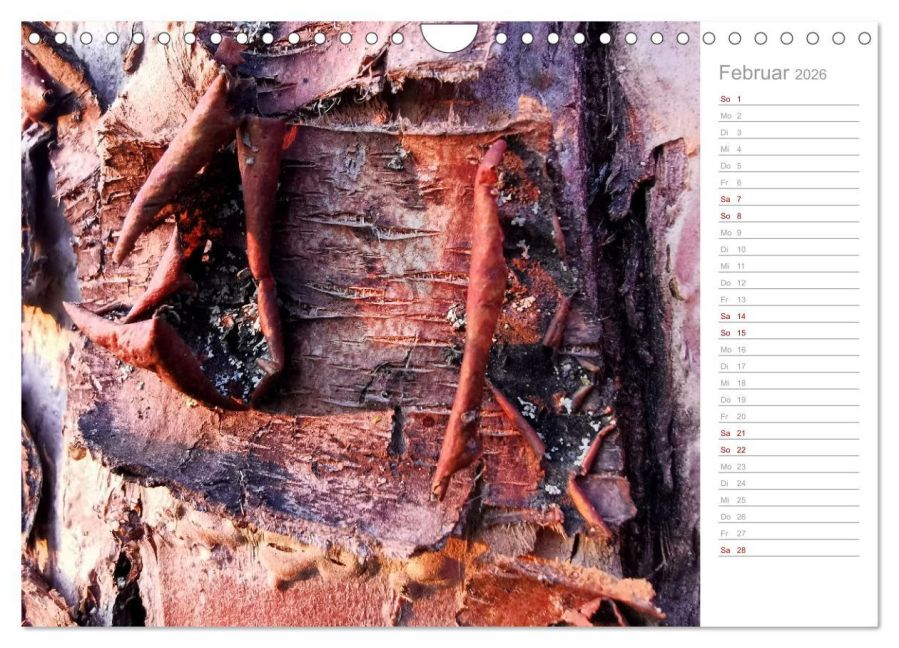
Task: Click the Di 24 date line
Action: 789,483
